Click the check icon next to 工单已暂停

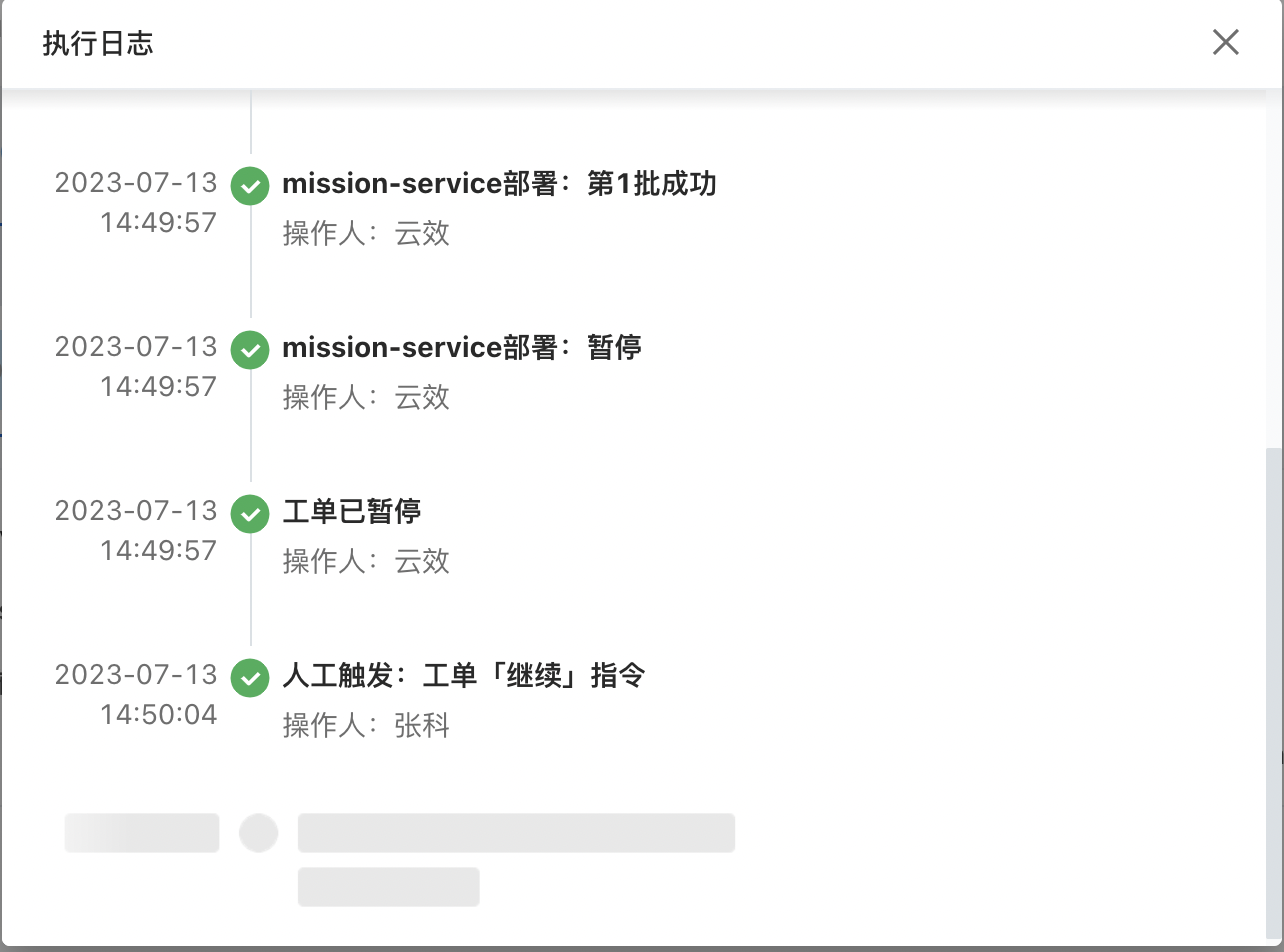point(249,513)
